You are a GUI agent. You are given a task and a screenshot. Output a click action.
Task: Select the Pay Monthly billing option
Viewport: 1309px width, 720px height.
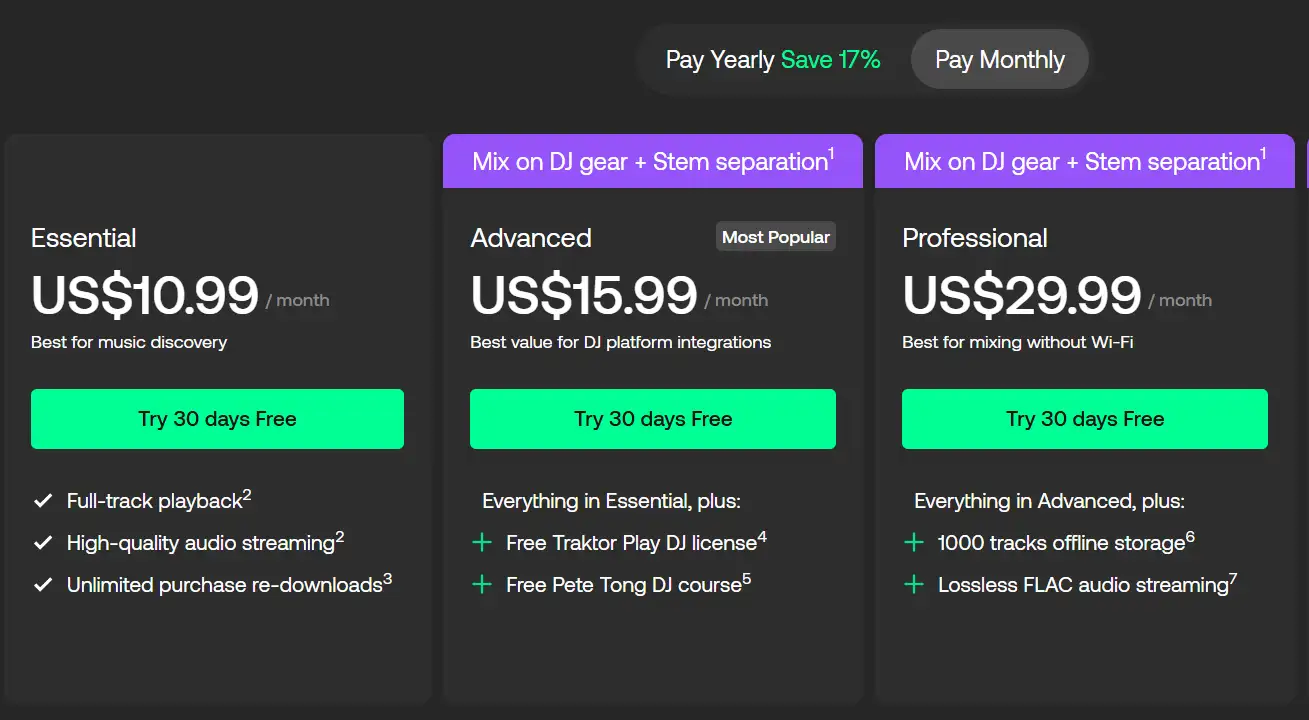[x=999, y=60]
